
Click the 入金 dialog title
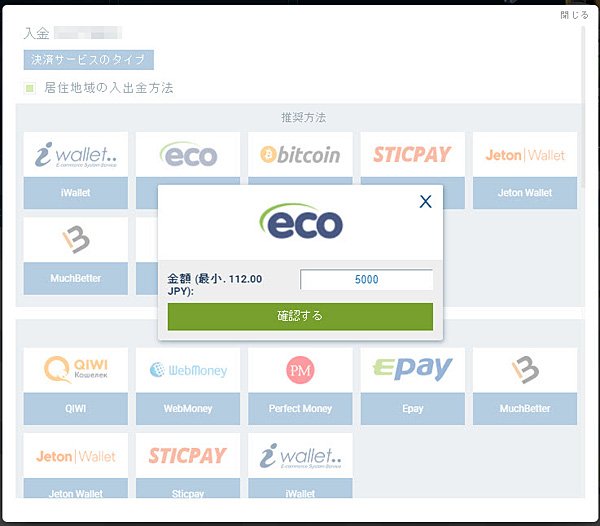pyautogui.click(x=36, y=33)
